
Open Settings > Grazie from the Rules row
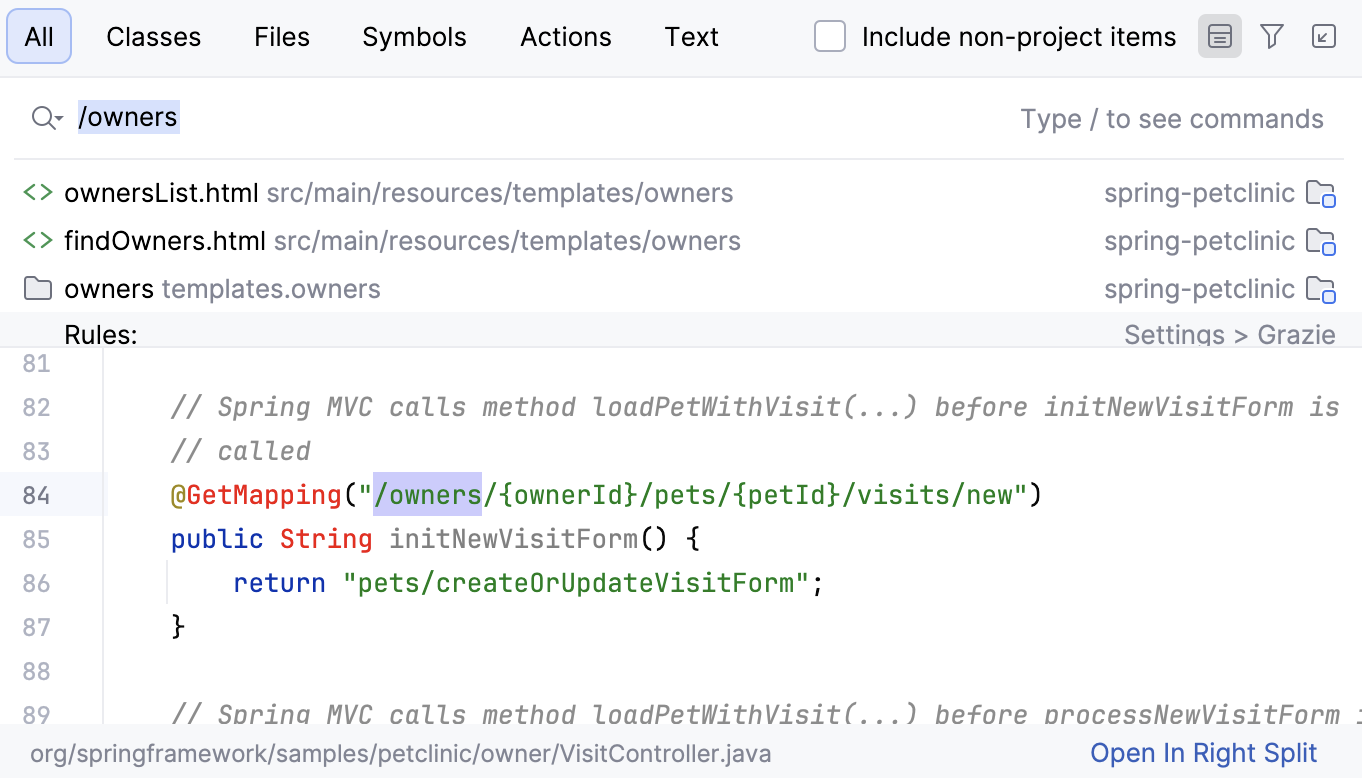(x=1230, y=334)
